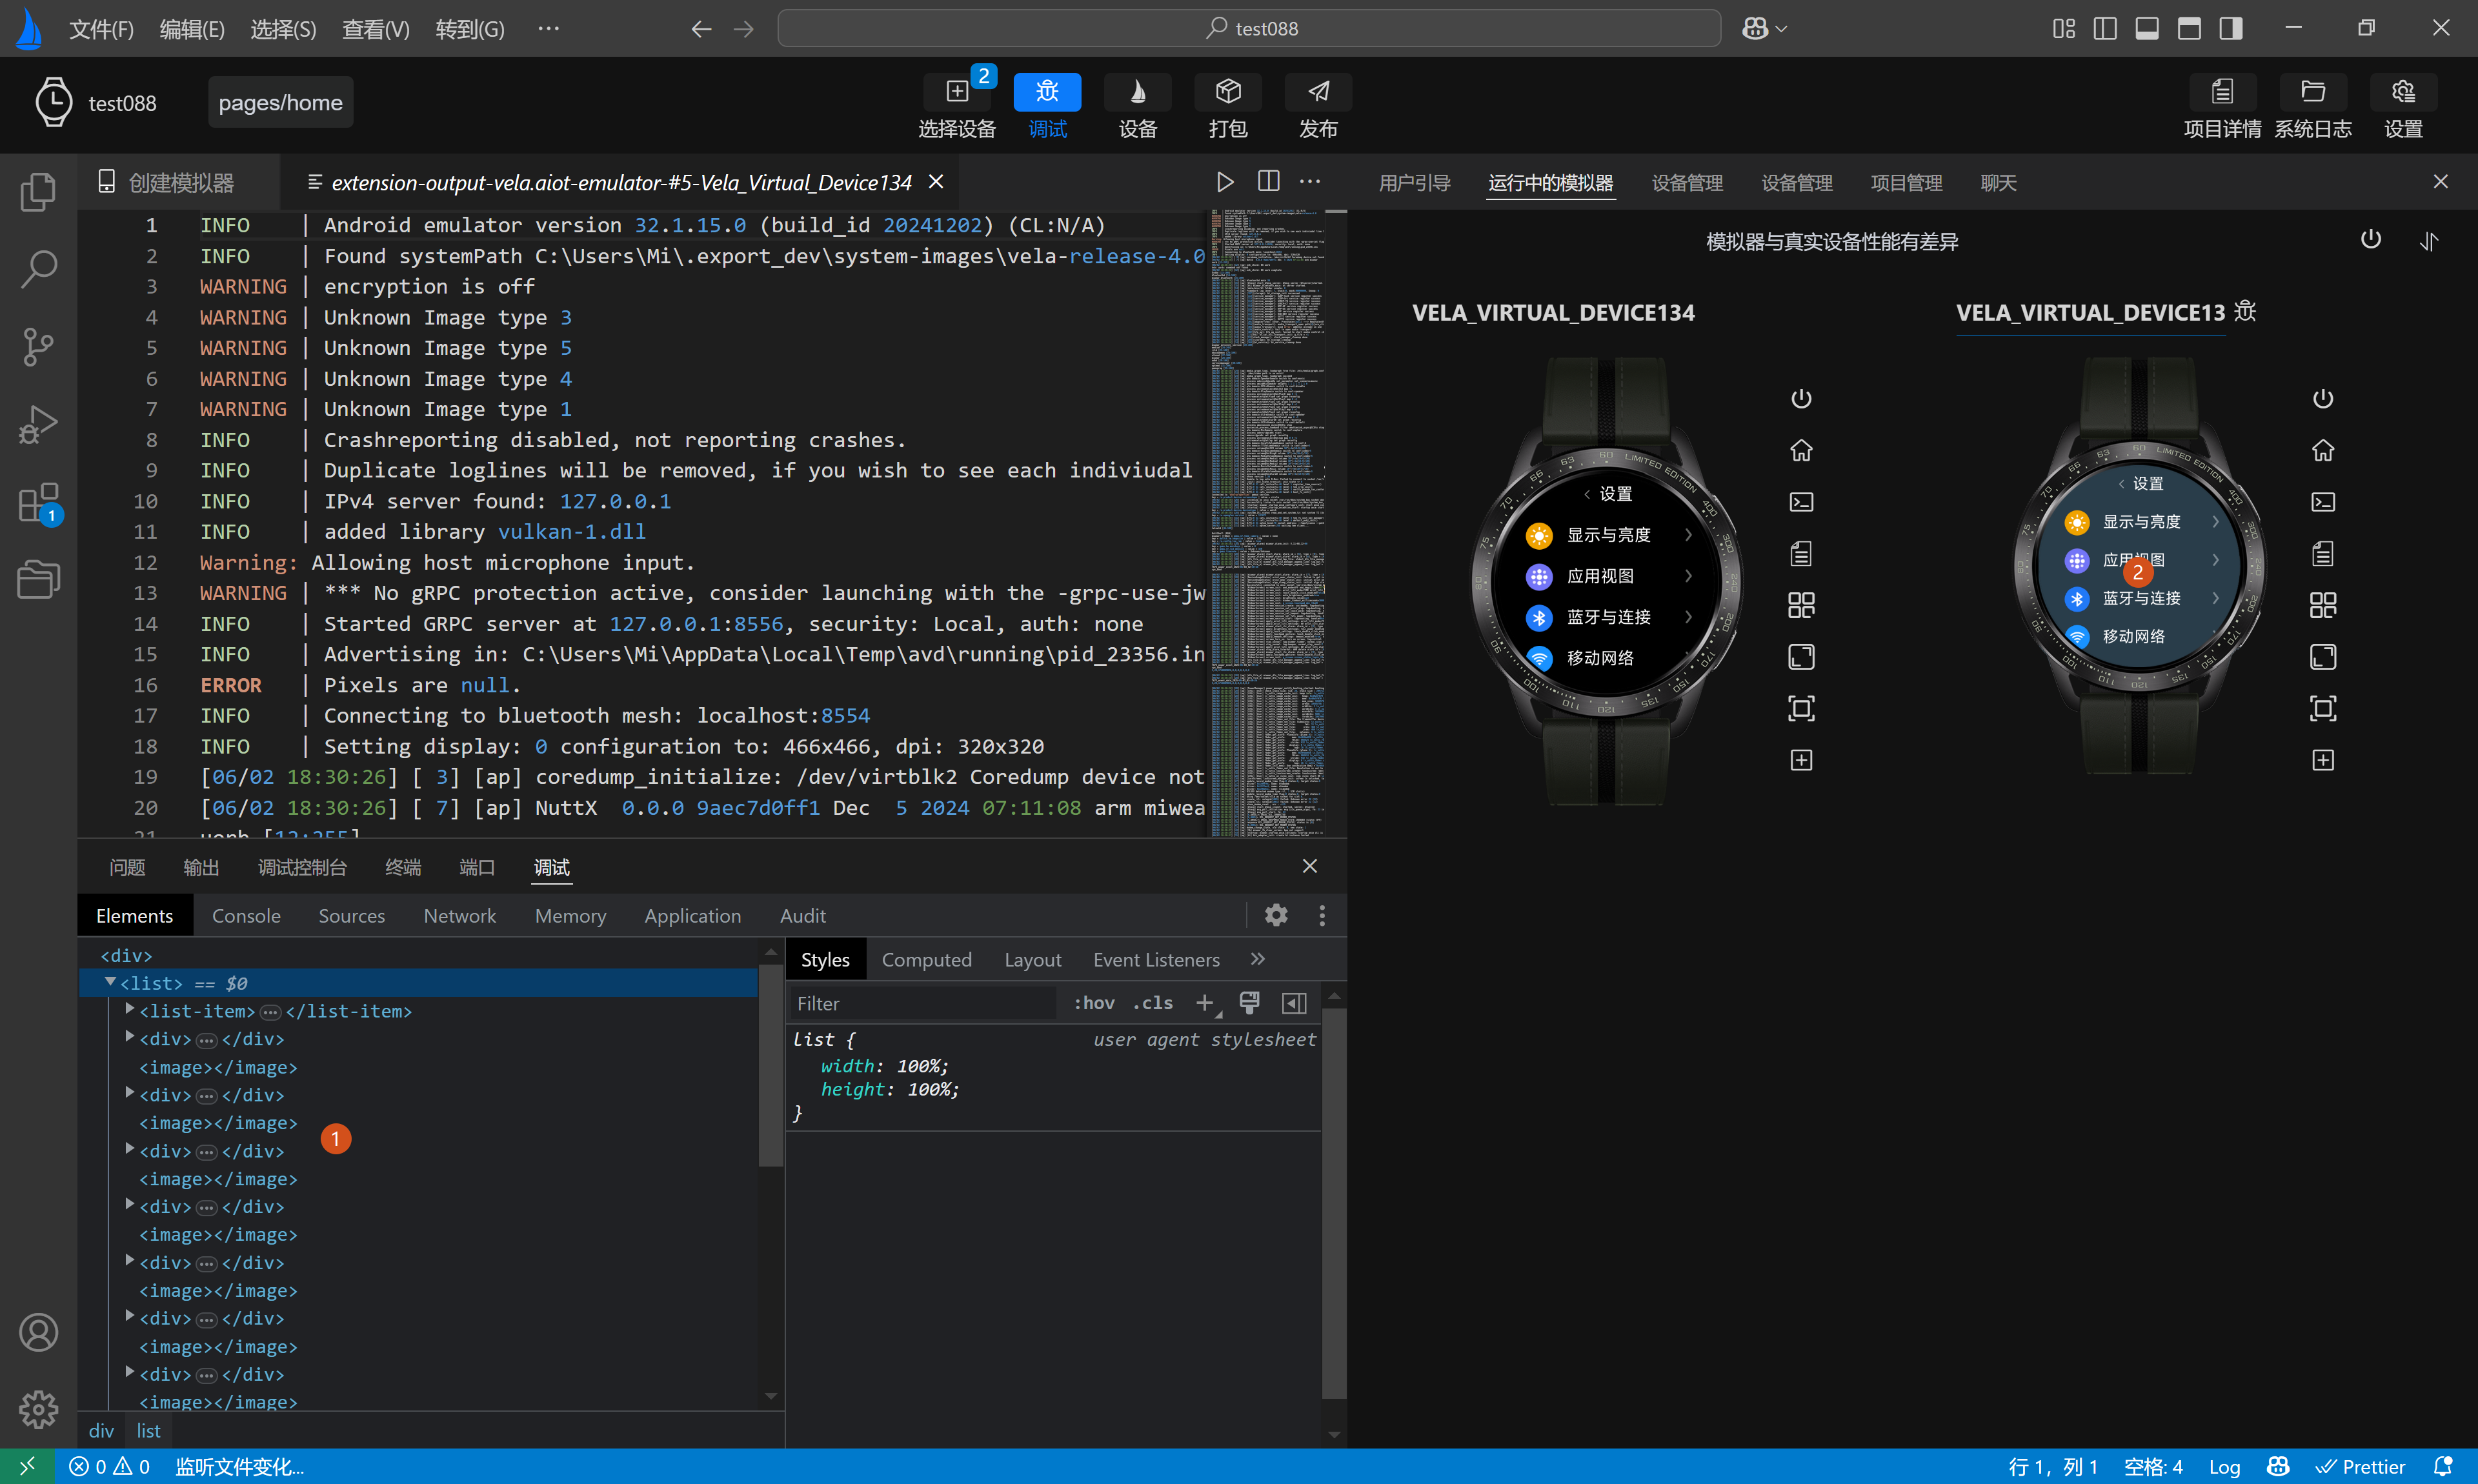
Task: Click Prettier in status bar
Action: pos(2360,1466)
